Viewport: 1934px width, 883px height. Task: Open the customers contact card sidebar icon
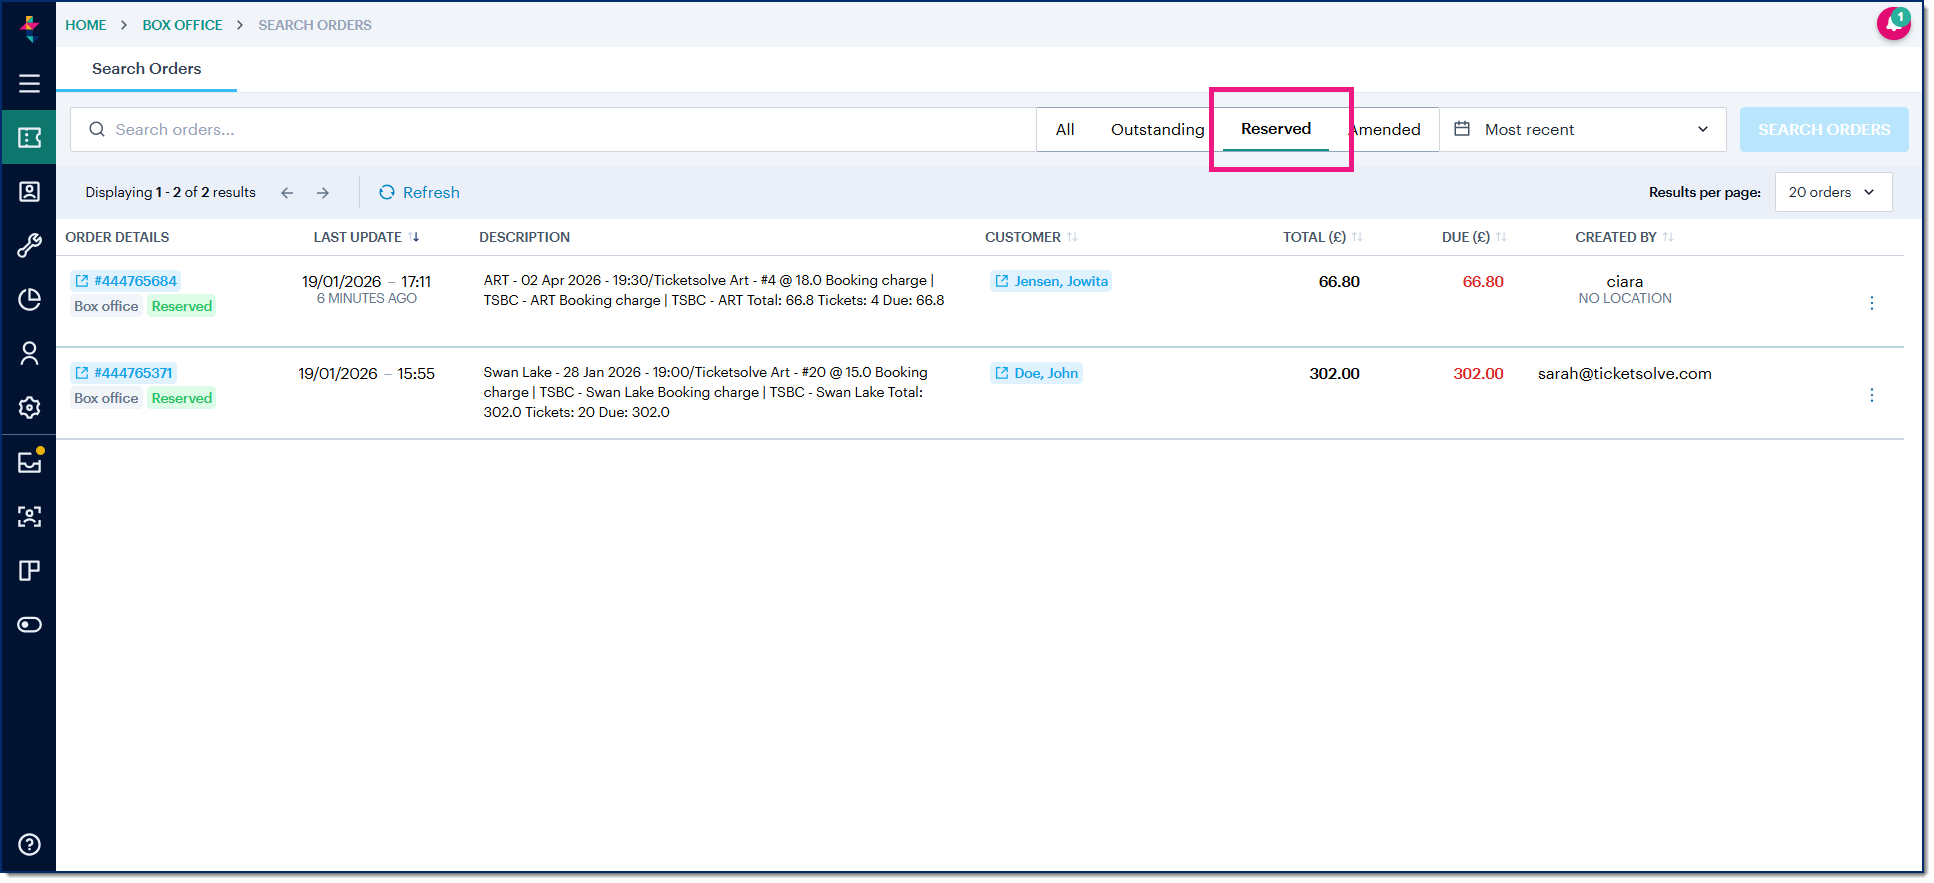30,191
